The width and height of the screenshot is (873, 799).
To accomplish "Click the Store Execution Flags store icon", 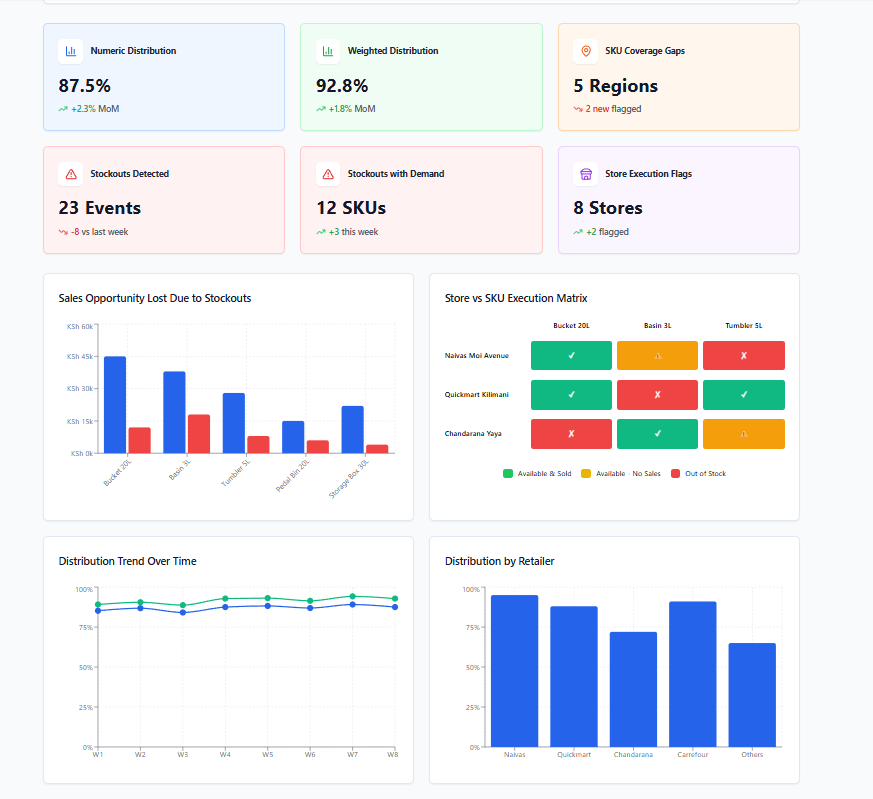I will [586, 174].
